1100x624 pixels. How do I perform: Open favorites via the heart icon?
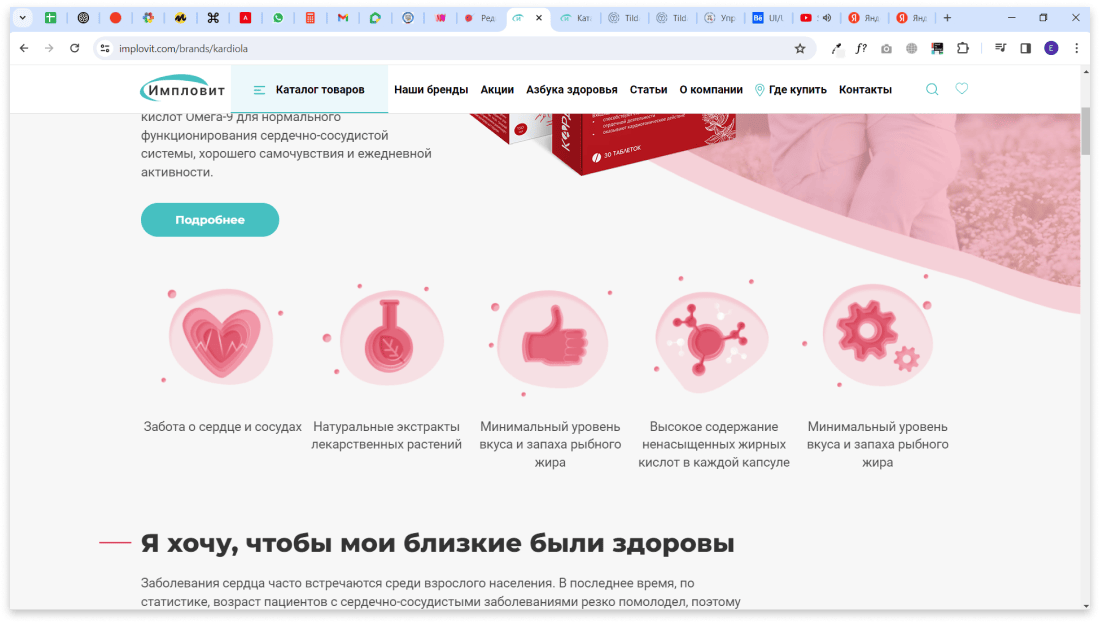pos(962,89)
